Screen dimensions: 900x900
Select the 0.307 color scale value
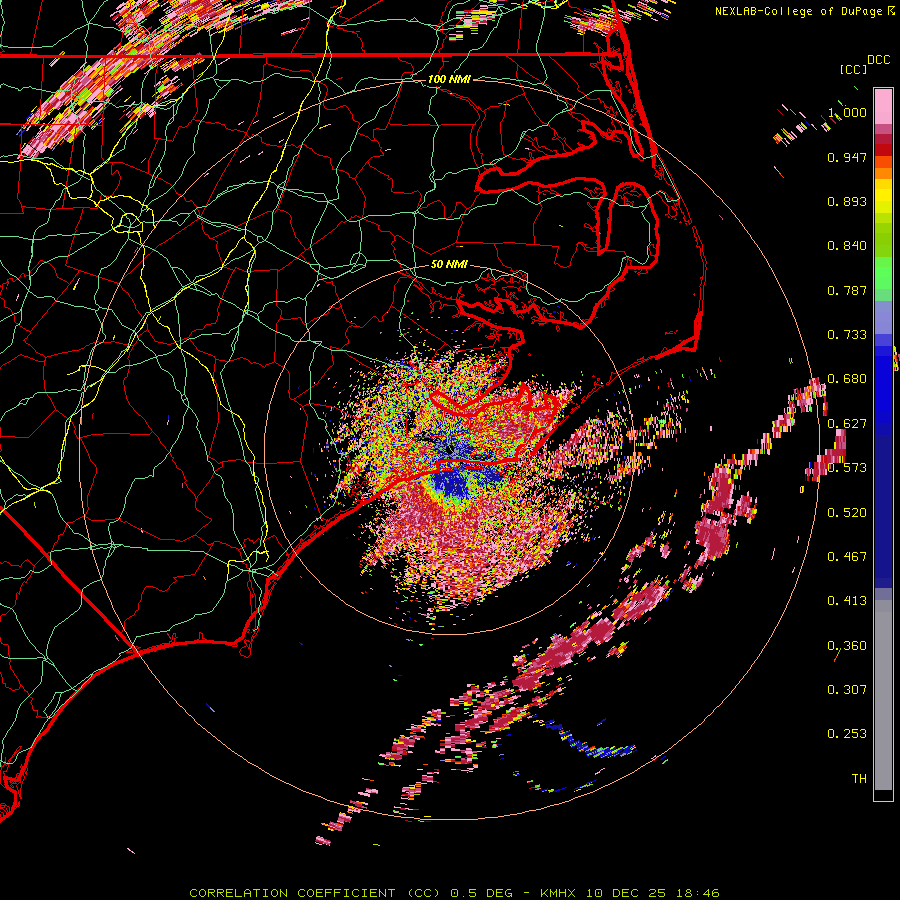click(x=847, y=690)
